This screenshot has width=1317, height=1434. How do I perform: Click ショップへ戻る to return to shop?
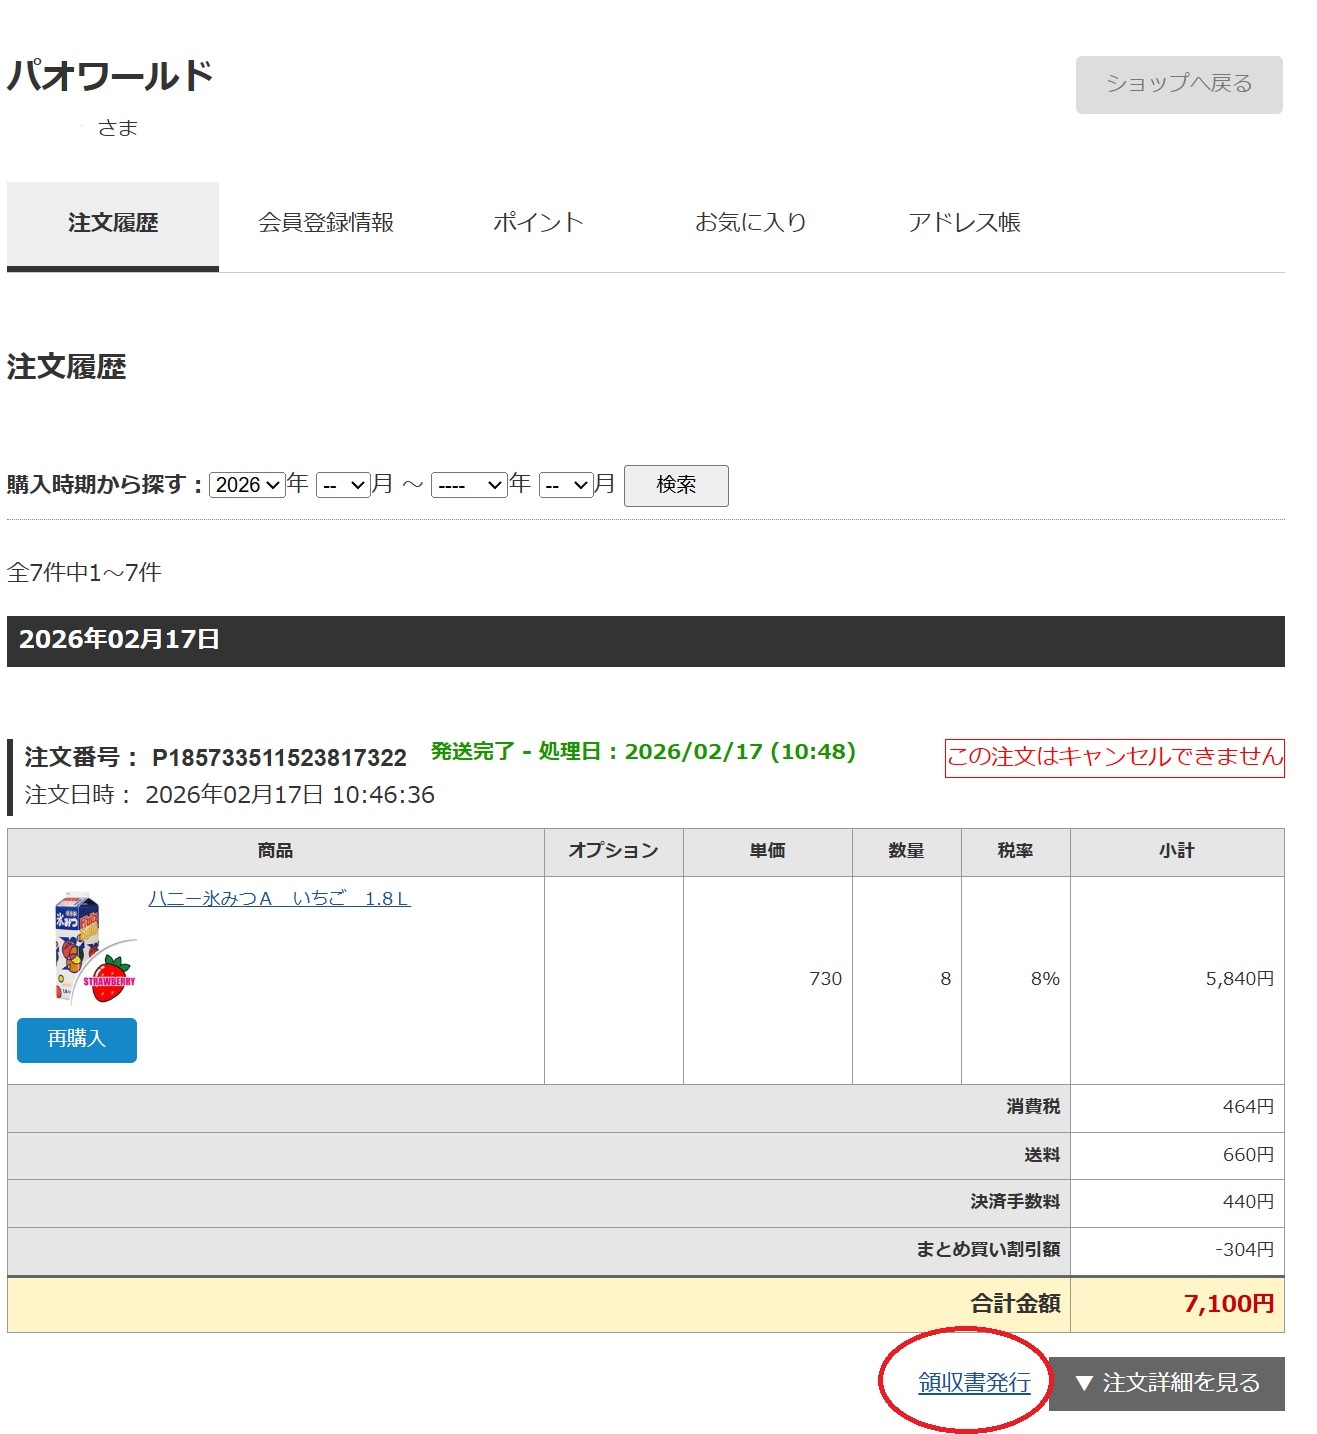pyautogui.click(x=1177, y=84)
